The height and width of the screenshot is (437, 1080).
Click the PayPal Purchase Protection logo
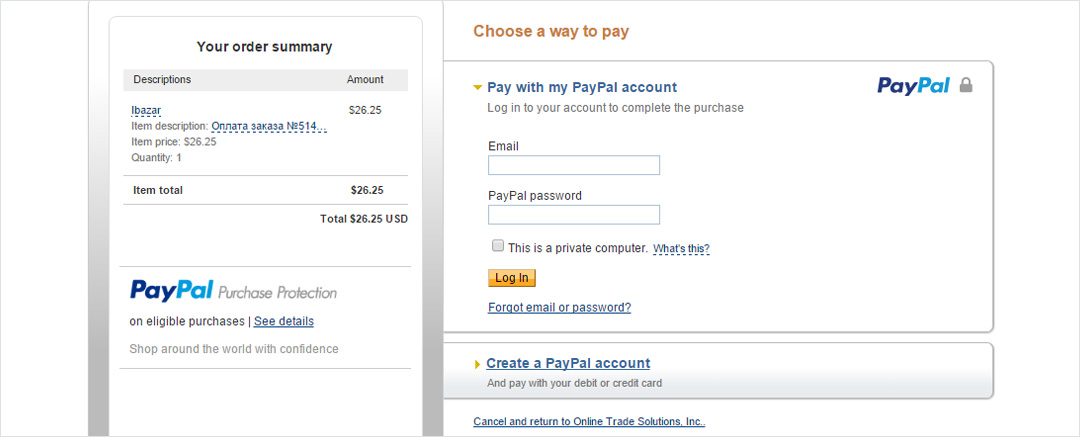(233, 291)
